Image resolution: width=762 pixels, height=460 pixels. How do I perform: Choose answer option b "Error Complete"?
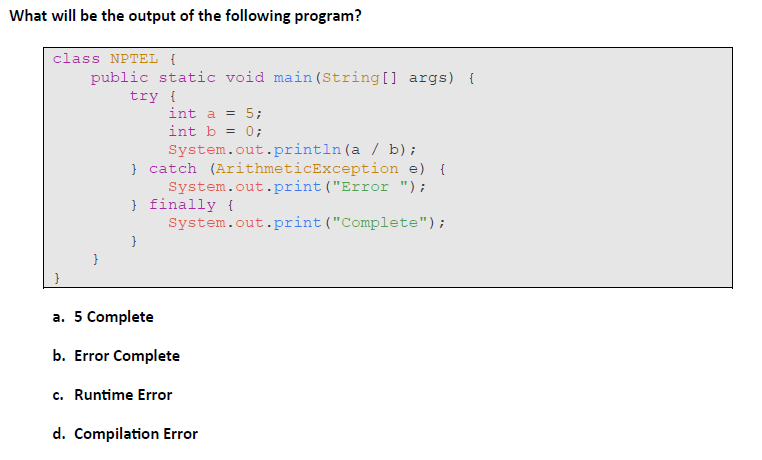point(116,356)
